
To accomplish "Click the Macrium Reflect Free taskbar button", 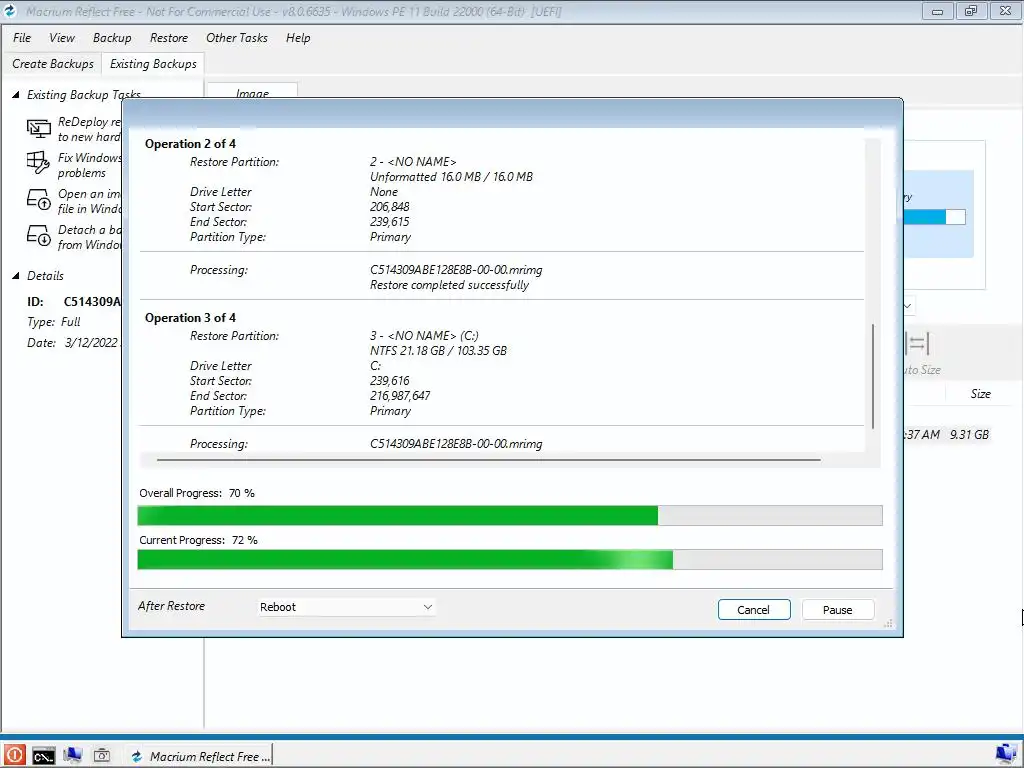I will (200, 756).
